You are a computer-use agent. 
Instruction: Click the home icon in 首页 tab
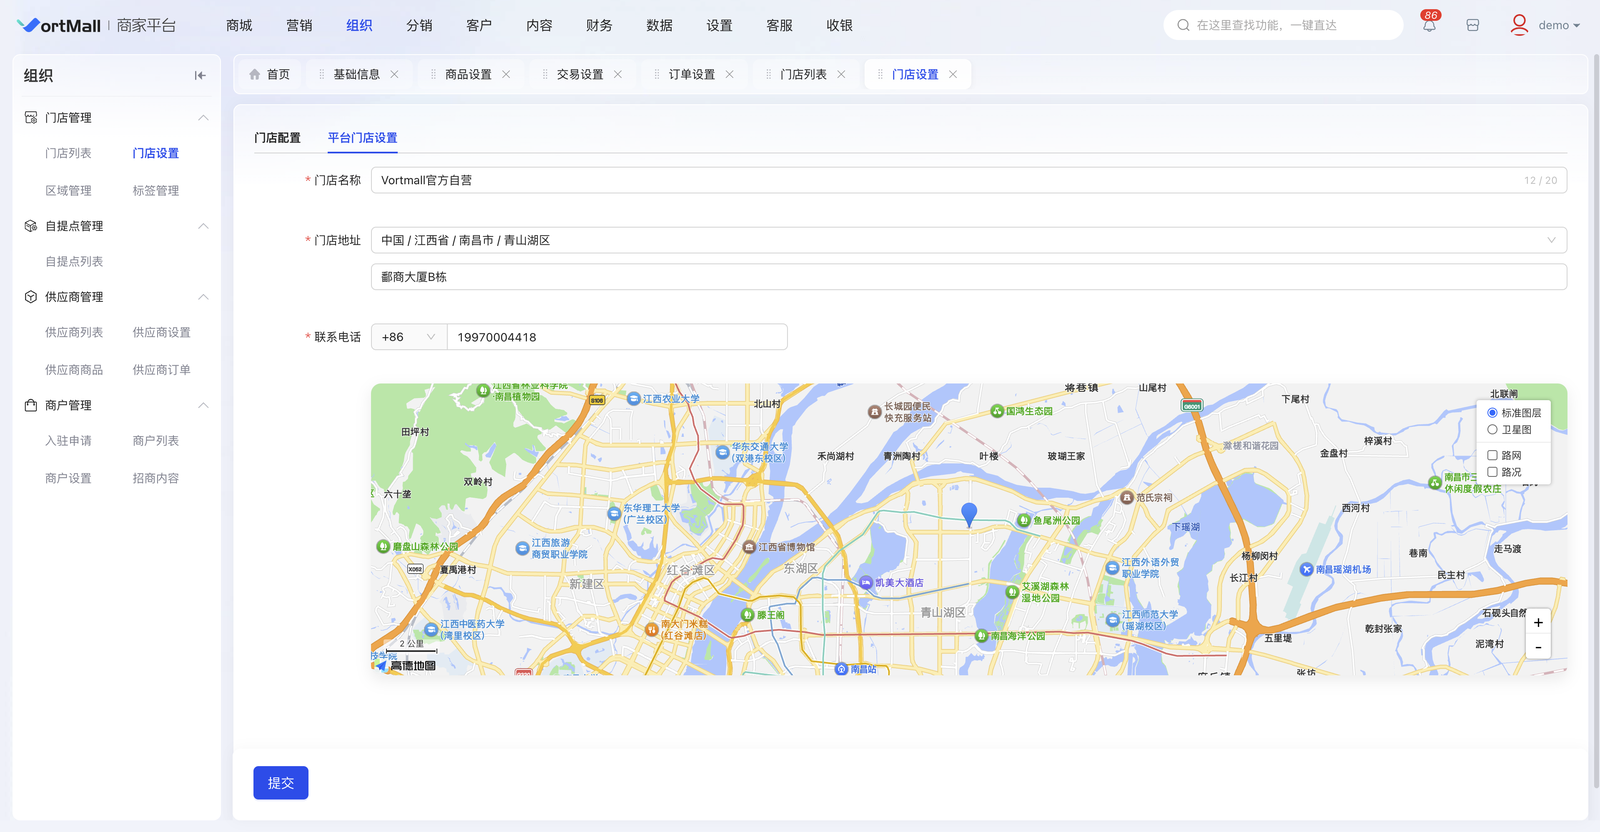[255, 75]
